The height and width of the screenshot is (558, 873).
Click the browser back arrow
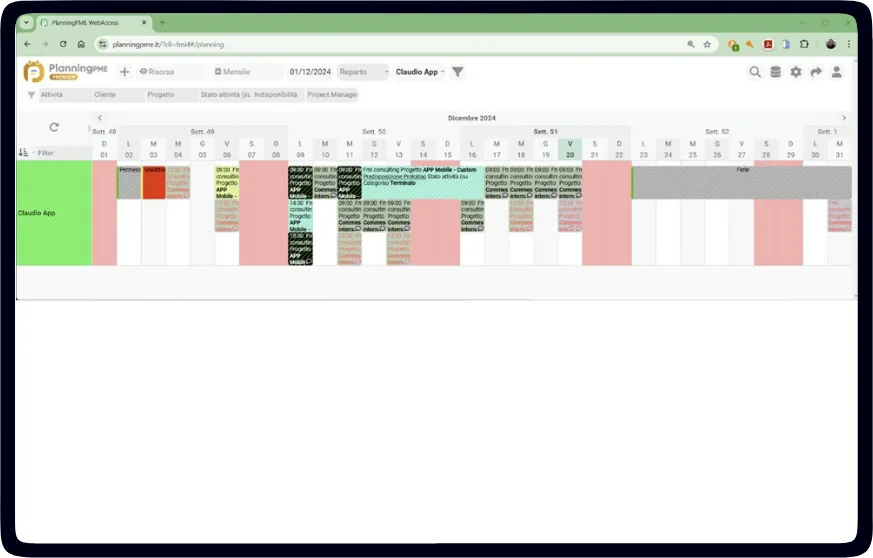(x=27, y=44)
